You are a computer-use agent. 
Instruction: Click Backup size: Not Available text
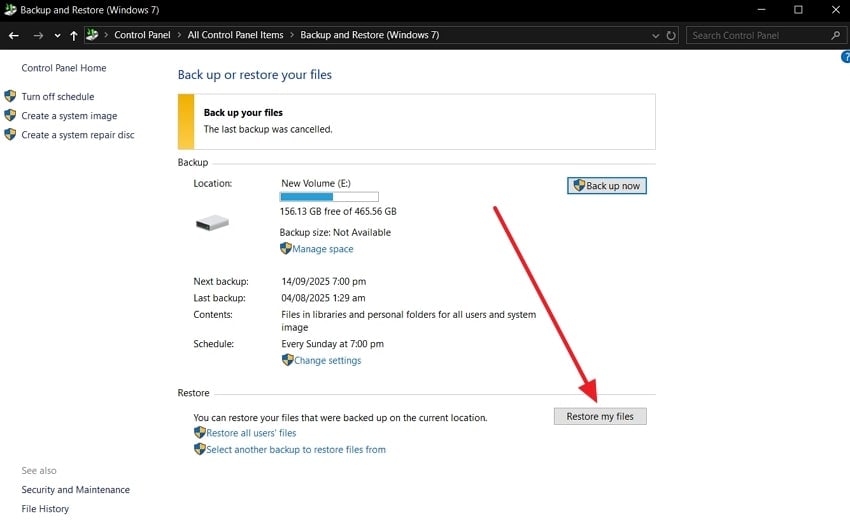(x=335, y=232)
